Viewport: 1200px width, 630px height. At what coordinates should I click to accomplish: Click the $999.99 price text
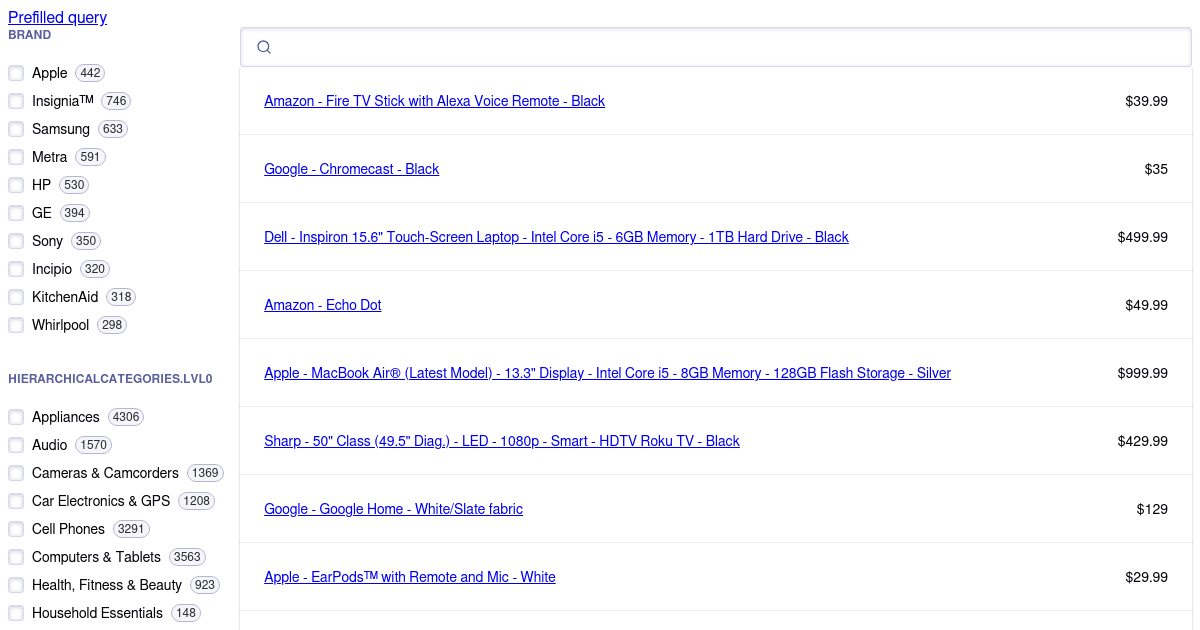(1143, 373)
